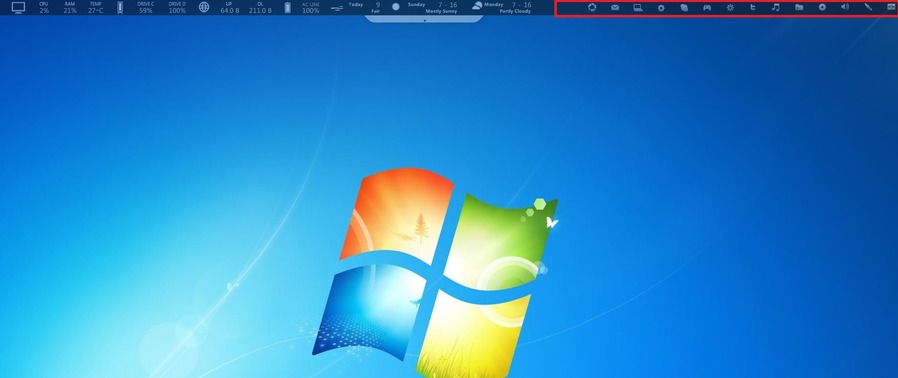Open music with the note icon
The image size is (898, 378).
776,7
